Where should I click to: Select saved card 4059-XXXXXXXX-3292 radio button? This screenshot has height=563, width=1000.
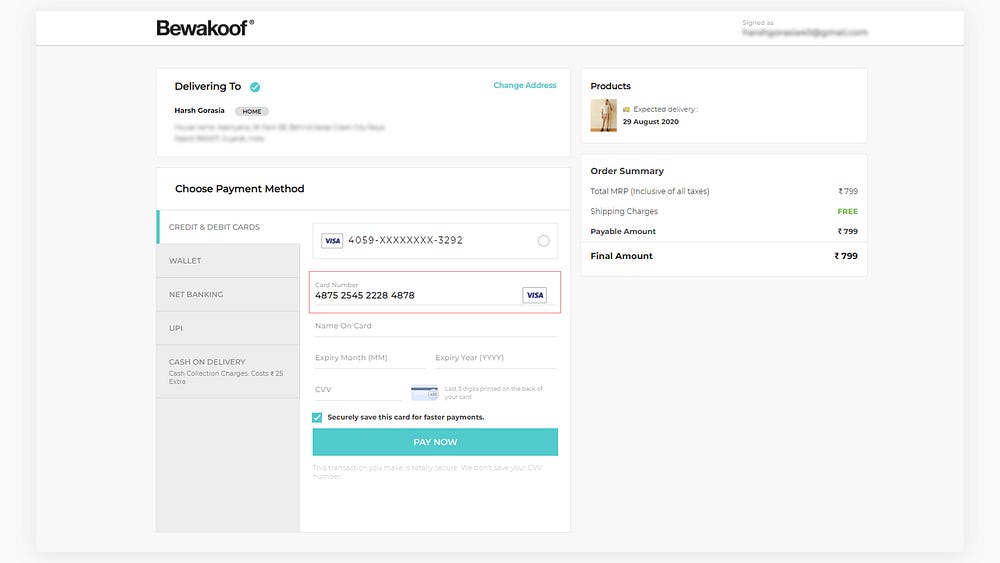click(x=543, y=241)
